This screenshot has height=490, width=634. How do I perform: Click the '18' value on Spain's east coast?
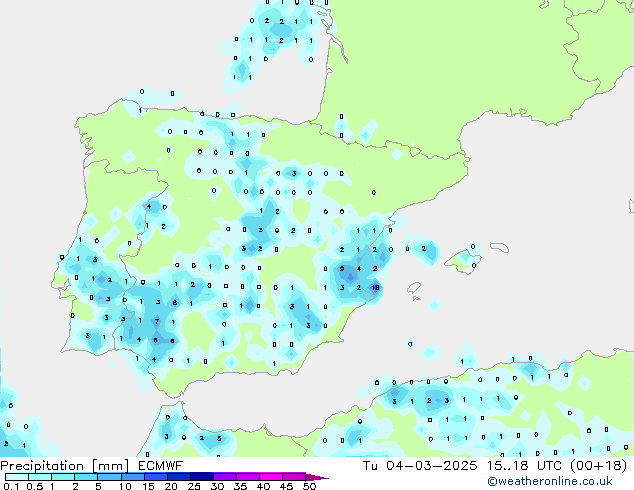[x=375, y=287]
